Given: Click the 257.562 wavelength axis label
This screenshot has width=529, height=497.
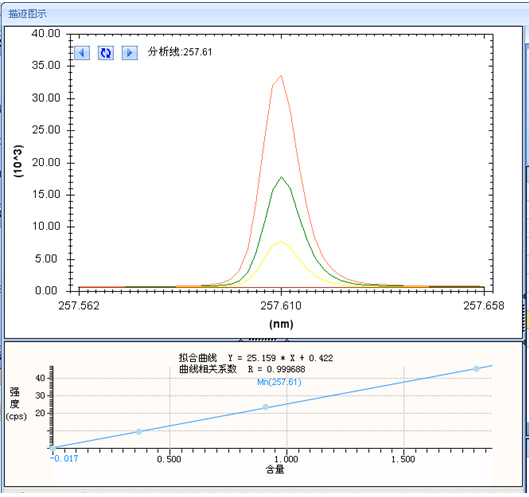Looking at the screenshot, I should (x=79, y=306).
